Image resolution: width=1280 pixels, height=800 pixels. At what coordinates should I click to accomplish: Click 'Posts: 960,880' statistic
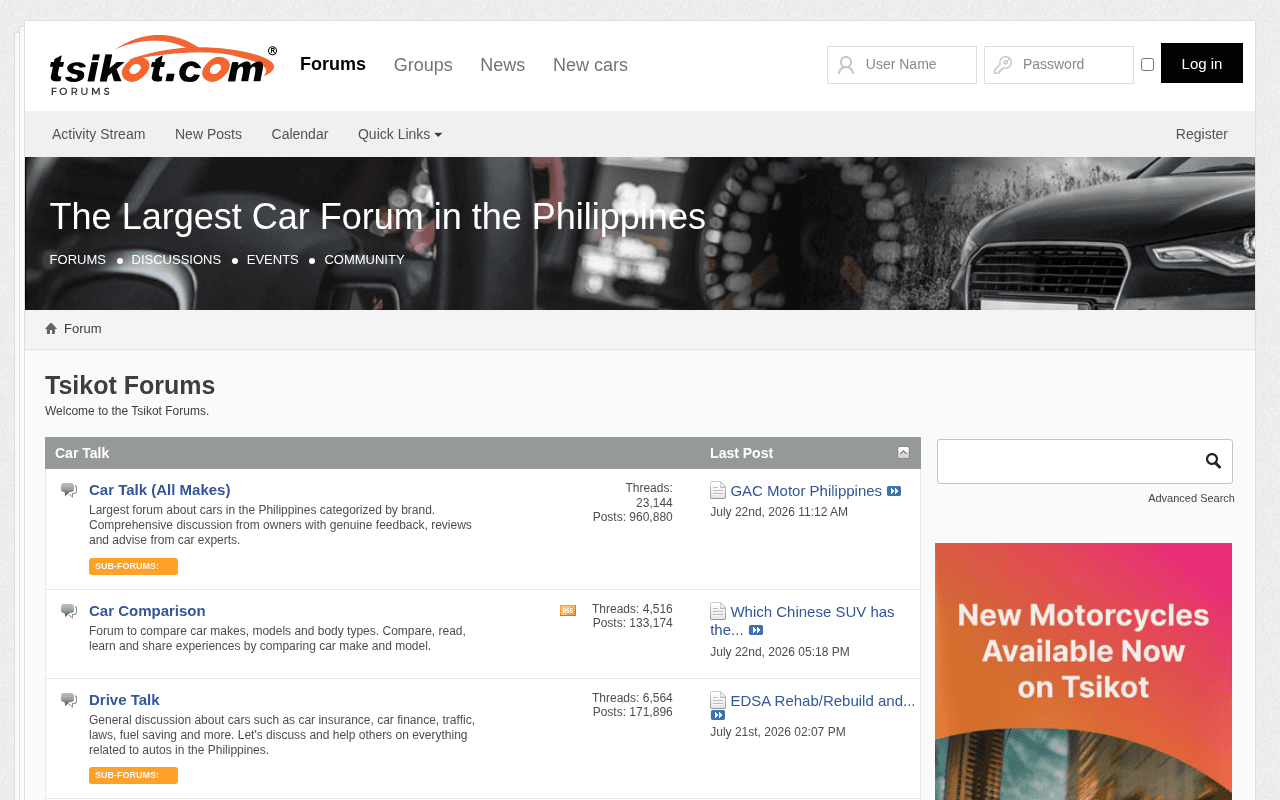point(633,517)
